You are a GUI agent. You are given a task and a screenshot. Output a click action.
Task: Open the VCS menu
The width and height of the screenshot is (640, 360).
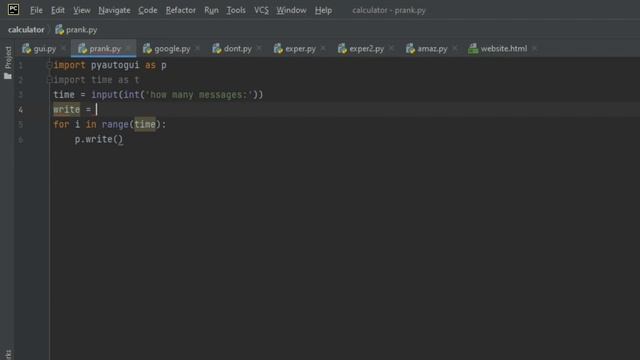coord(261,10)
